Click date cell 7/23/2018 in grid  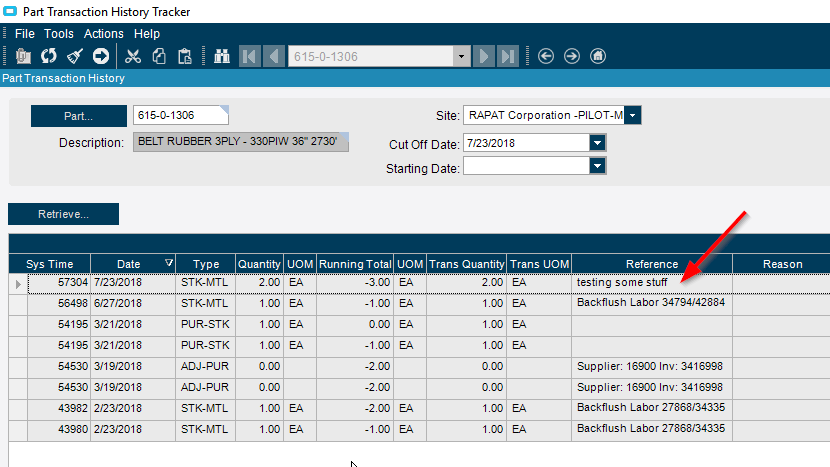[x=133, y=283]
